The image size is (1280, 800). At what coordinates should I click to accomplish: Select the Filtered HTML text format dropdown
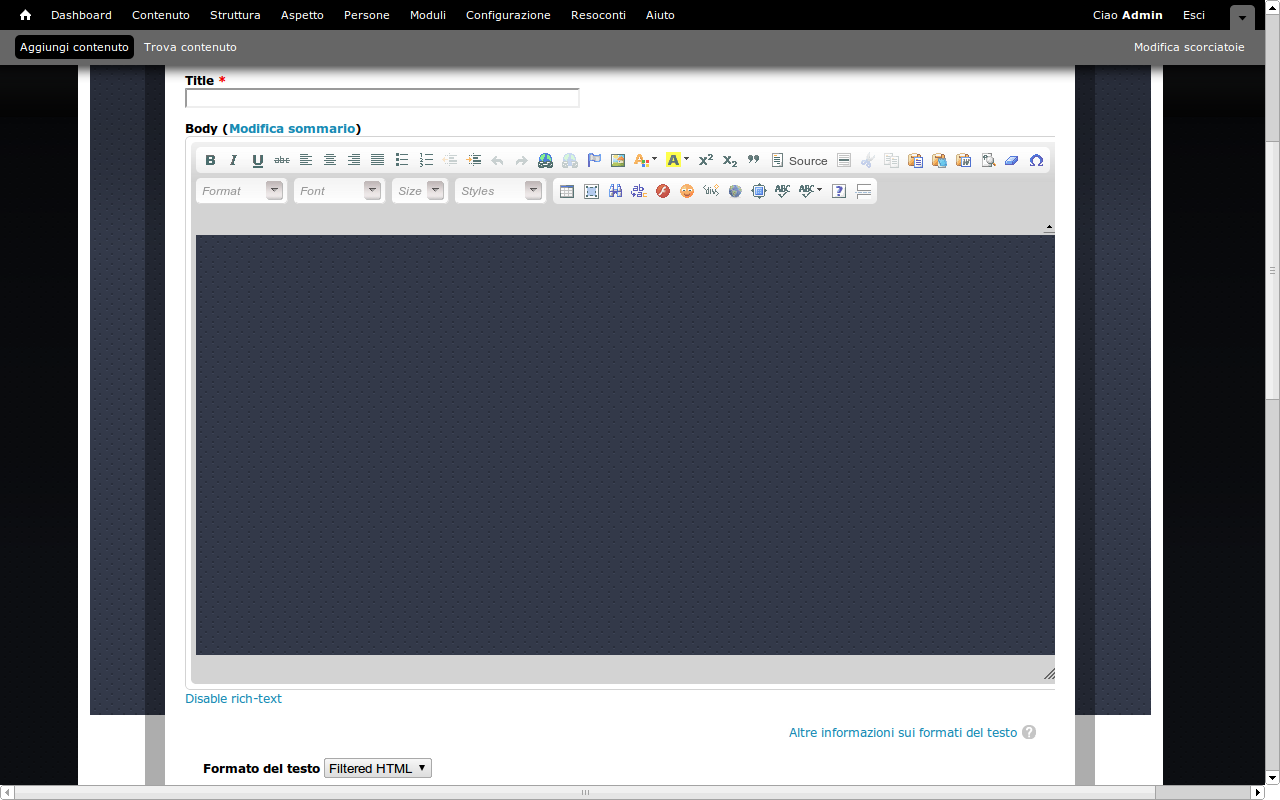click(378, 768)
